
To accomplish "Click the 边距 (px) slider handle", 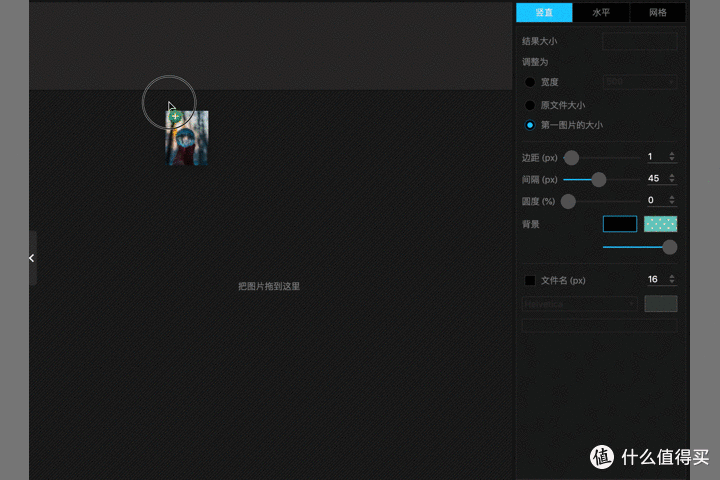I will pos(571,158).
